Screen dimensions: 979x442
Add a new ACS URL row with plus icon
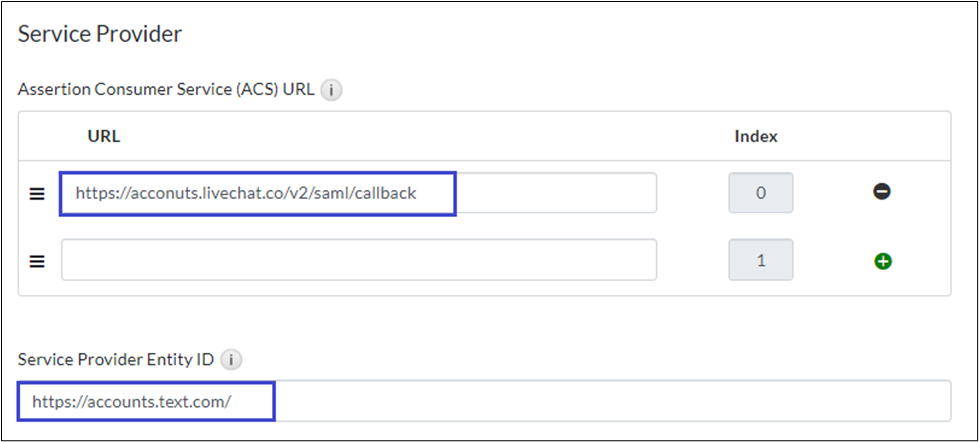(x=882, y=261)
